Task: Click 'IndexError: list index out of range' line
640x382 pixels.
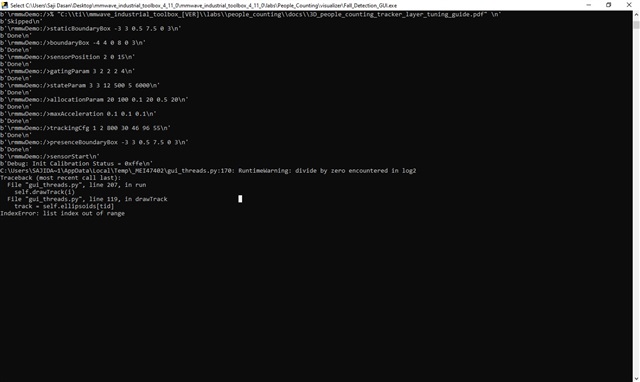Action: pyautogui.click(x=62, y=213)
